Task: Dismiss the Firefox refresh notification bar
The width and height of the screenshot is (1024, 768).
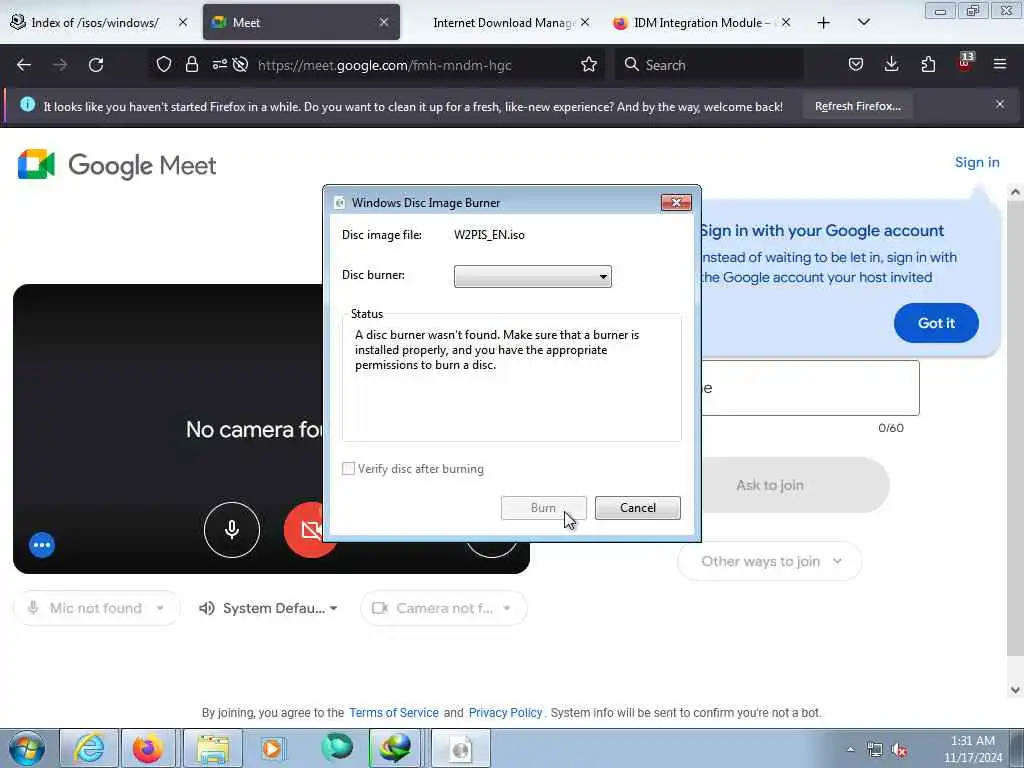Action: click(x=999, y=104)
